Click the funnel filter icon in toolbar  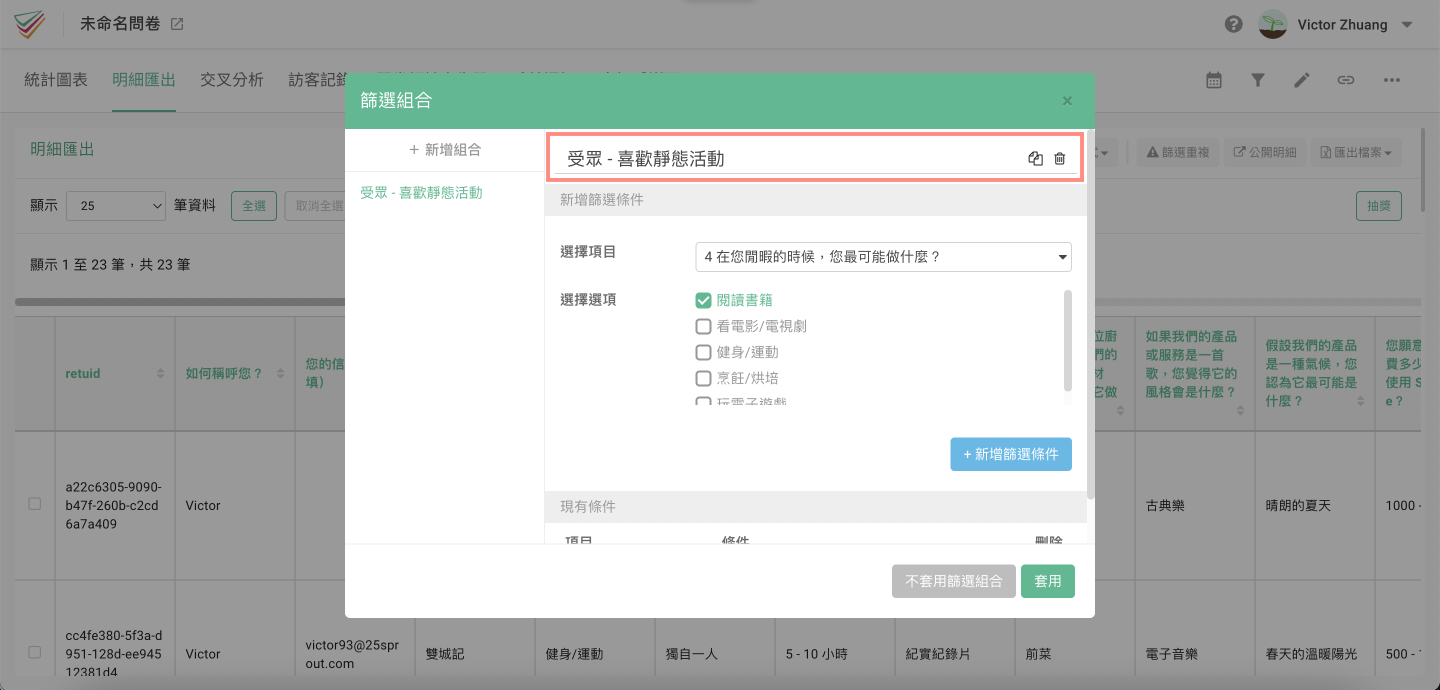pyautogui.click(x=1258, y=80)
